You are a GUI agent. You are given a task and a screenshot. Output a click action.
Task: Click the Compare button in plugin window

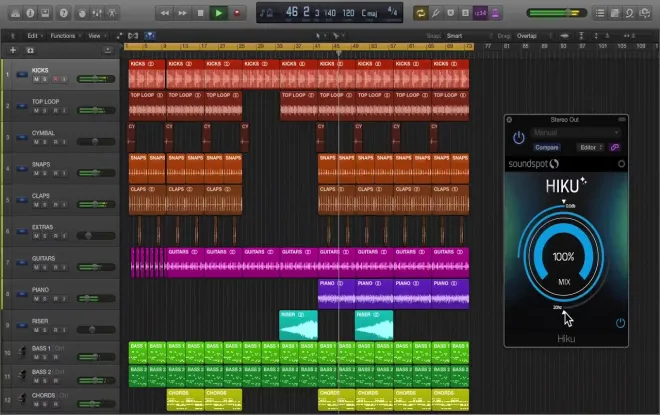[x=547, y=147]
